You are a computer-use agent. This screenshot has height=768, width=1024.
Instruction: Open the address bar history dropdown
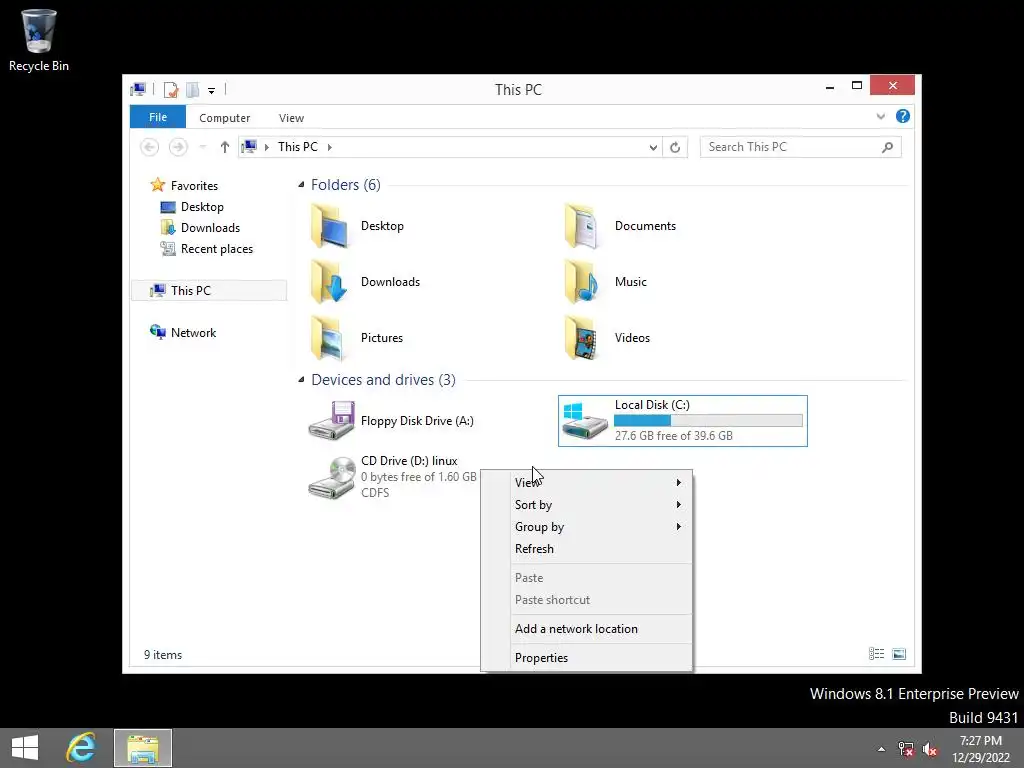click(x=653, y=148)
